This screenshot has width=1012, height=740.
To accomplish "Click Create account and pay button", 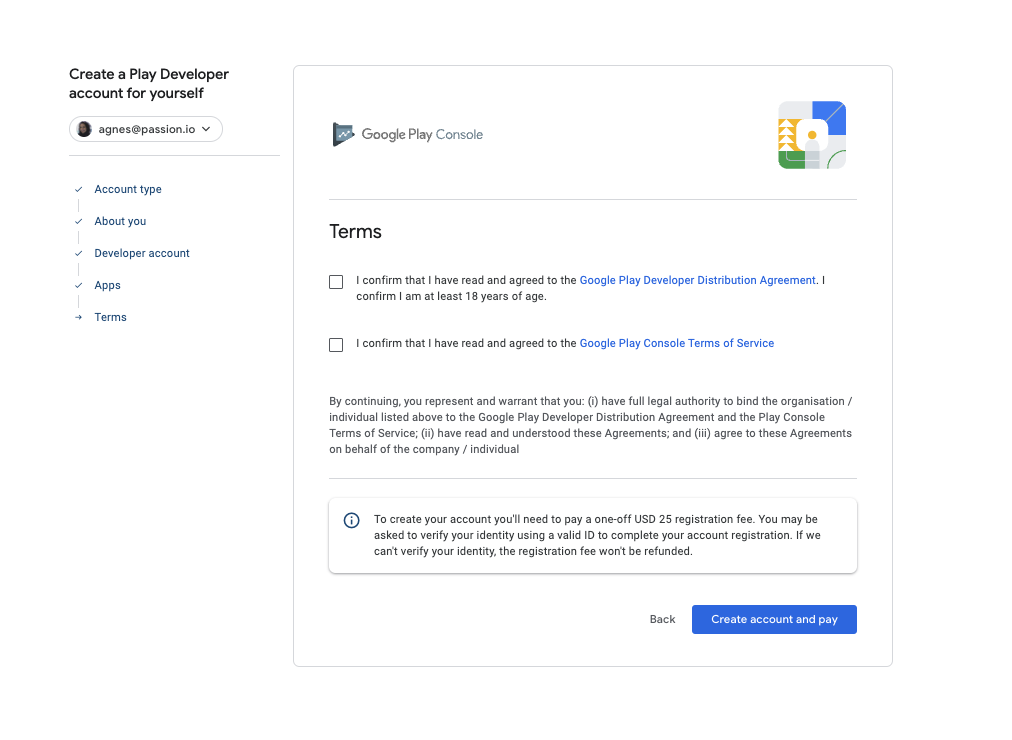I will pos(774,619).
